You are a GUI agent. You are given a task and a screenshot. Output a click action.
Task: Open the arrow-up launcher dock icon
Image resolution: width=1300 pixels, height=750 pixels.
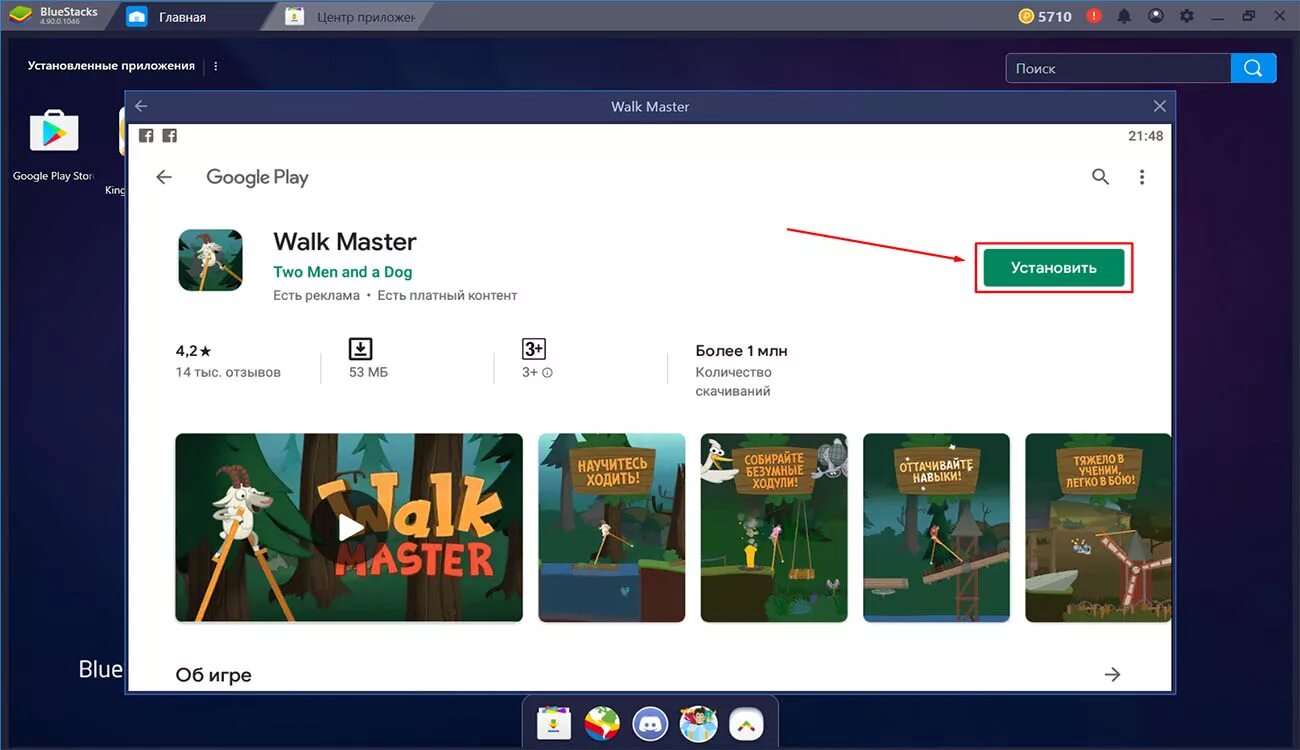[746, 722]
